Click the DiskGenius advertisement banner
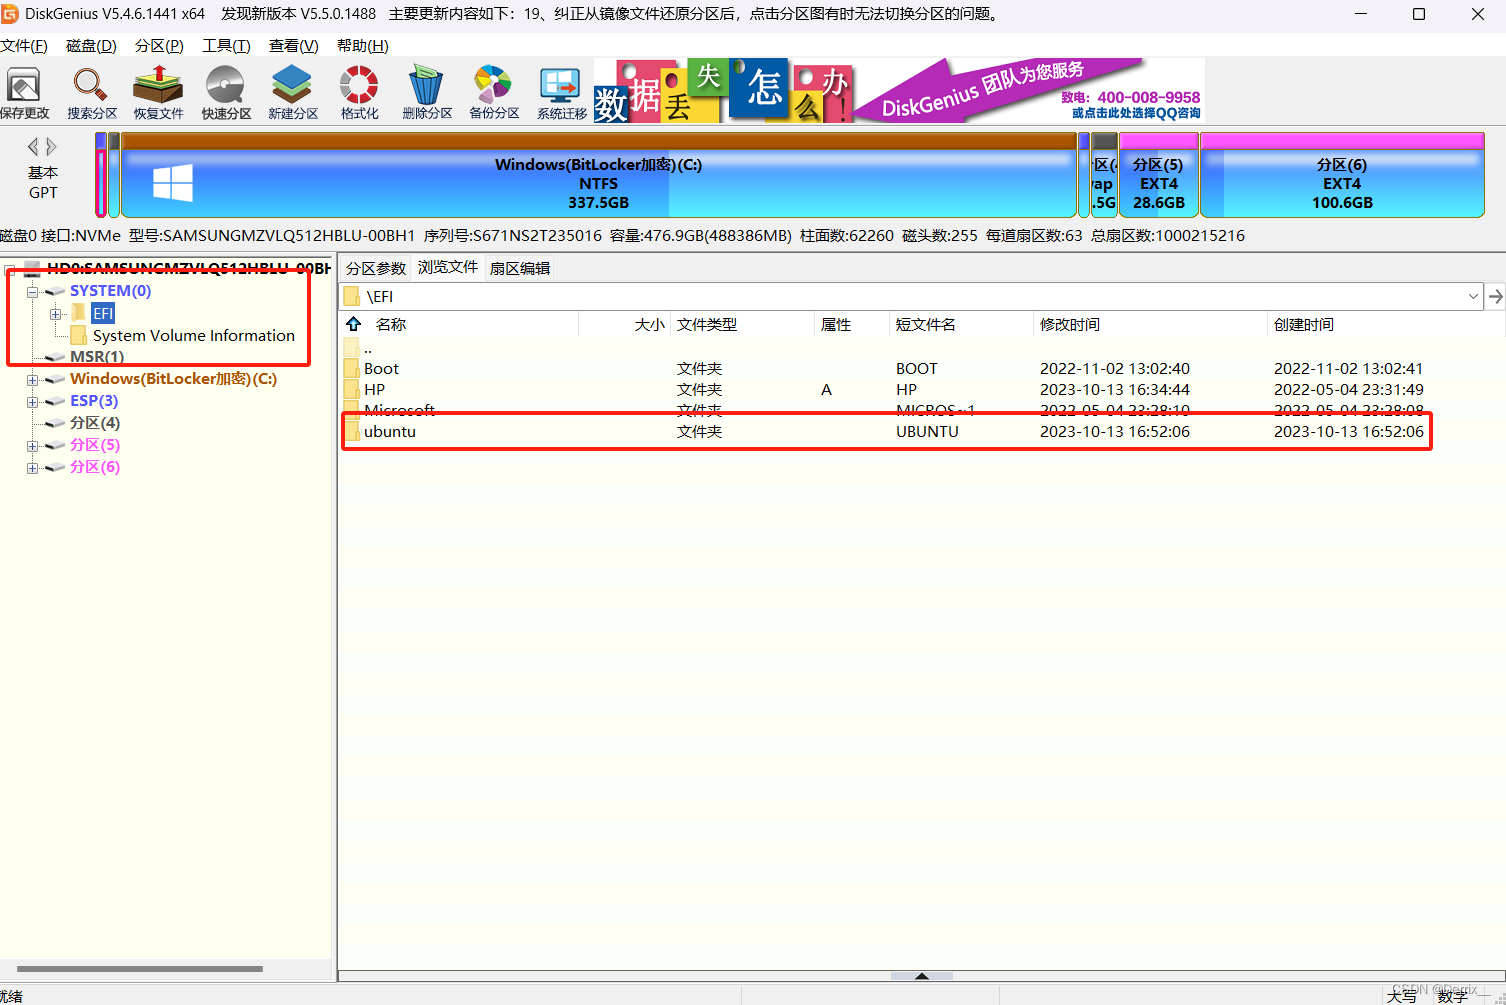Viewport: 1506px width, 1005px height. click(x=899, y=91)
